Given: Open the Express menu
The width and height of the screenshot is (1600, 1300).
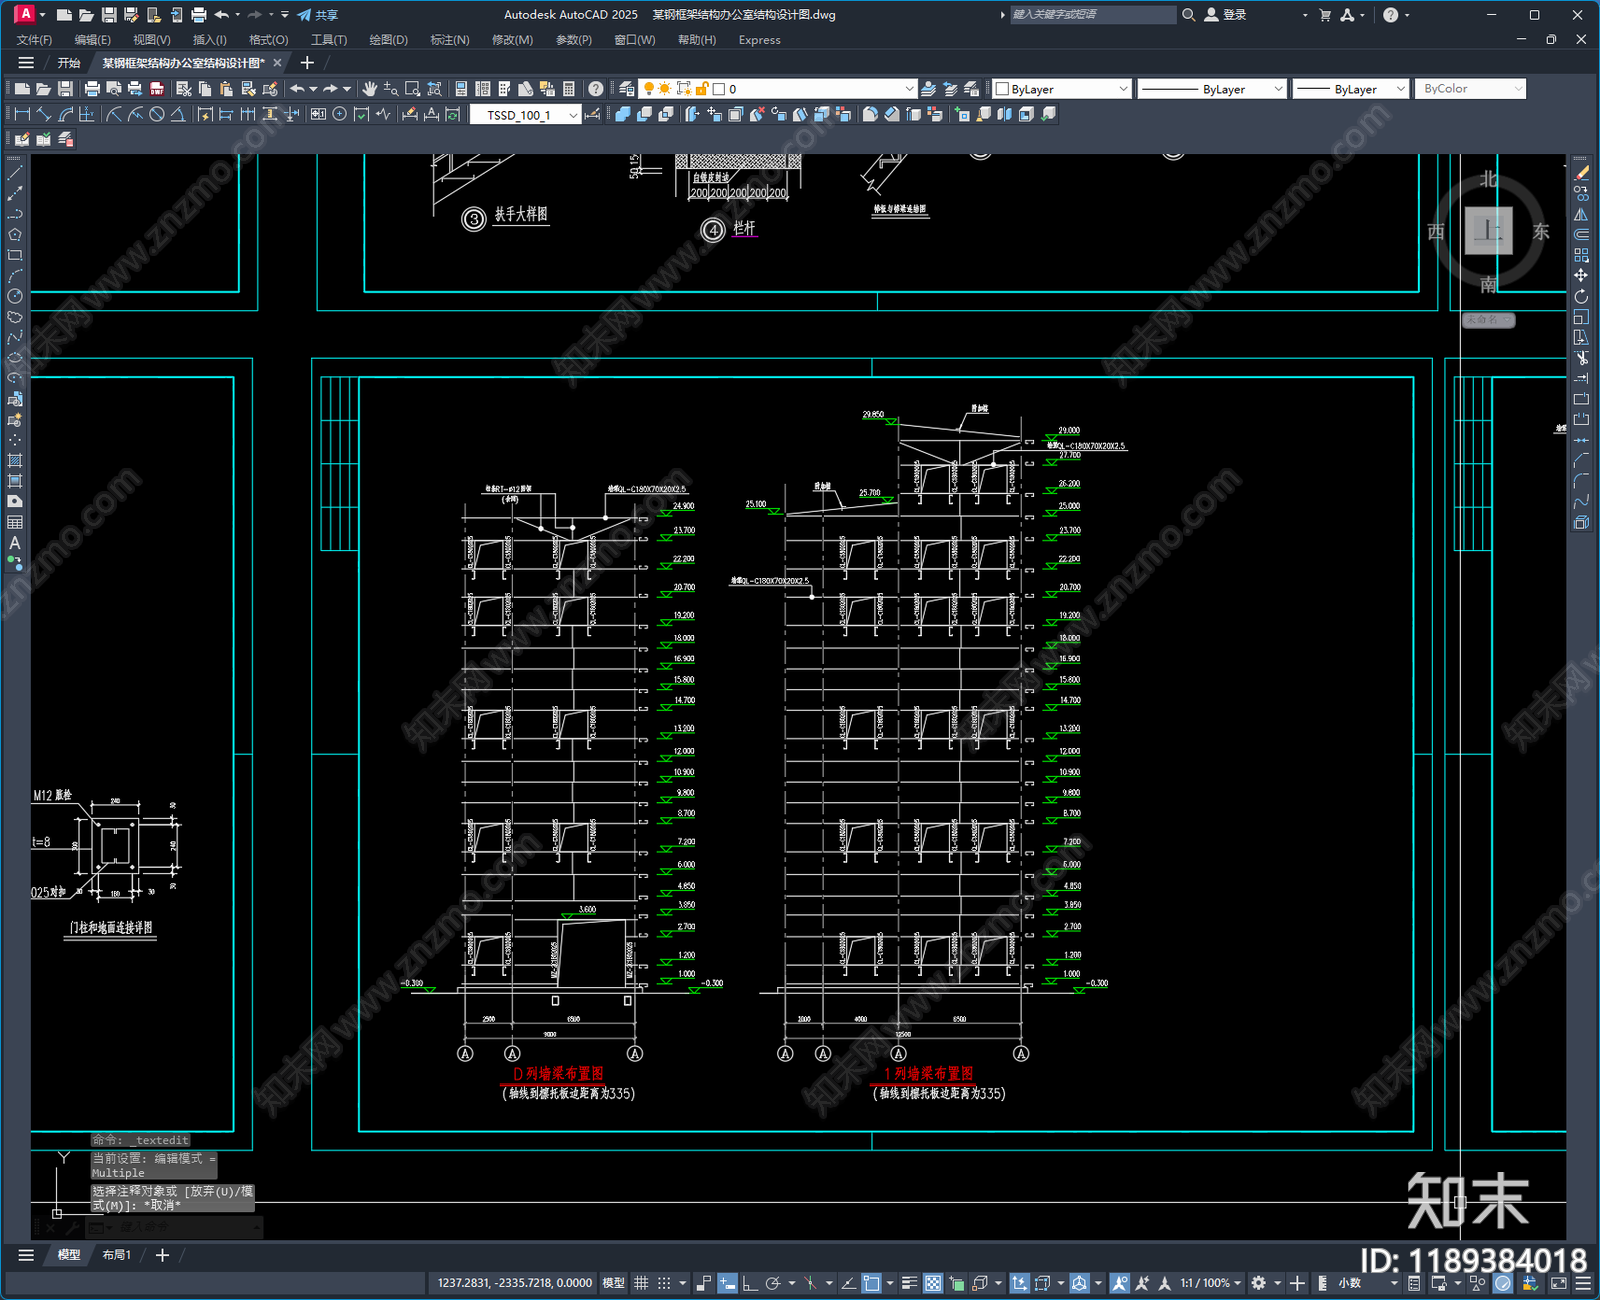Looking at the screenshot, I should pos(759,40).
